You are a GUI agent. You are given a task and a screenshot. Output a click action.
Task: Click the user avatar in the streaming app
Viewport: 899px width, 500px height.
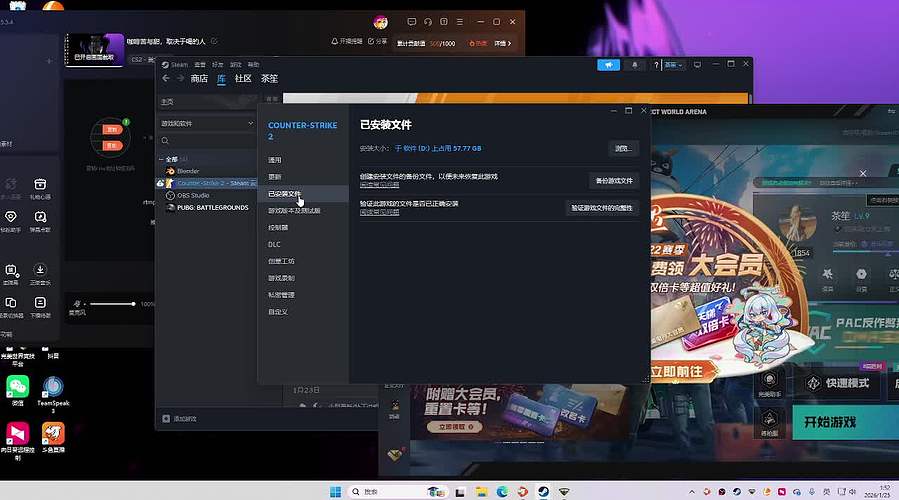click(381, 22)
